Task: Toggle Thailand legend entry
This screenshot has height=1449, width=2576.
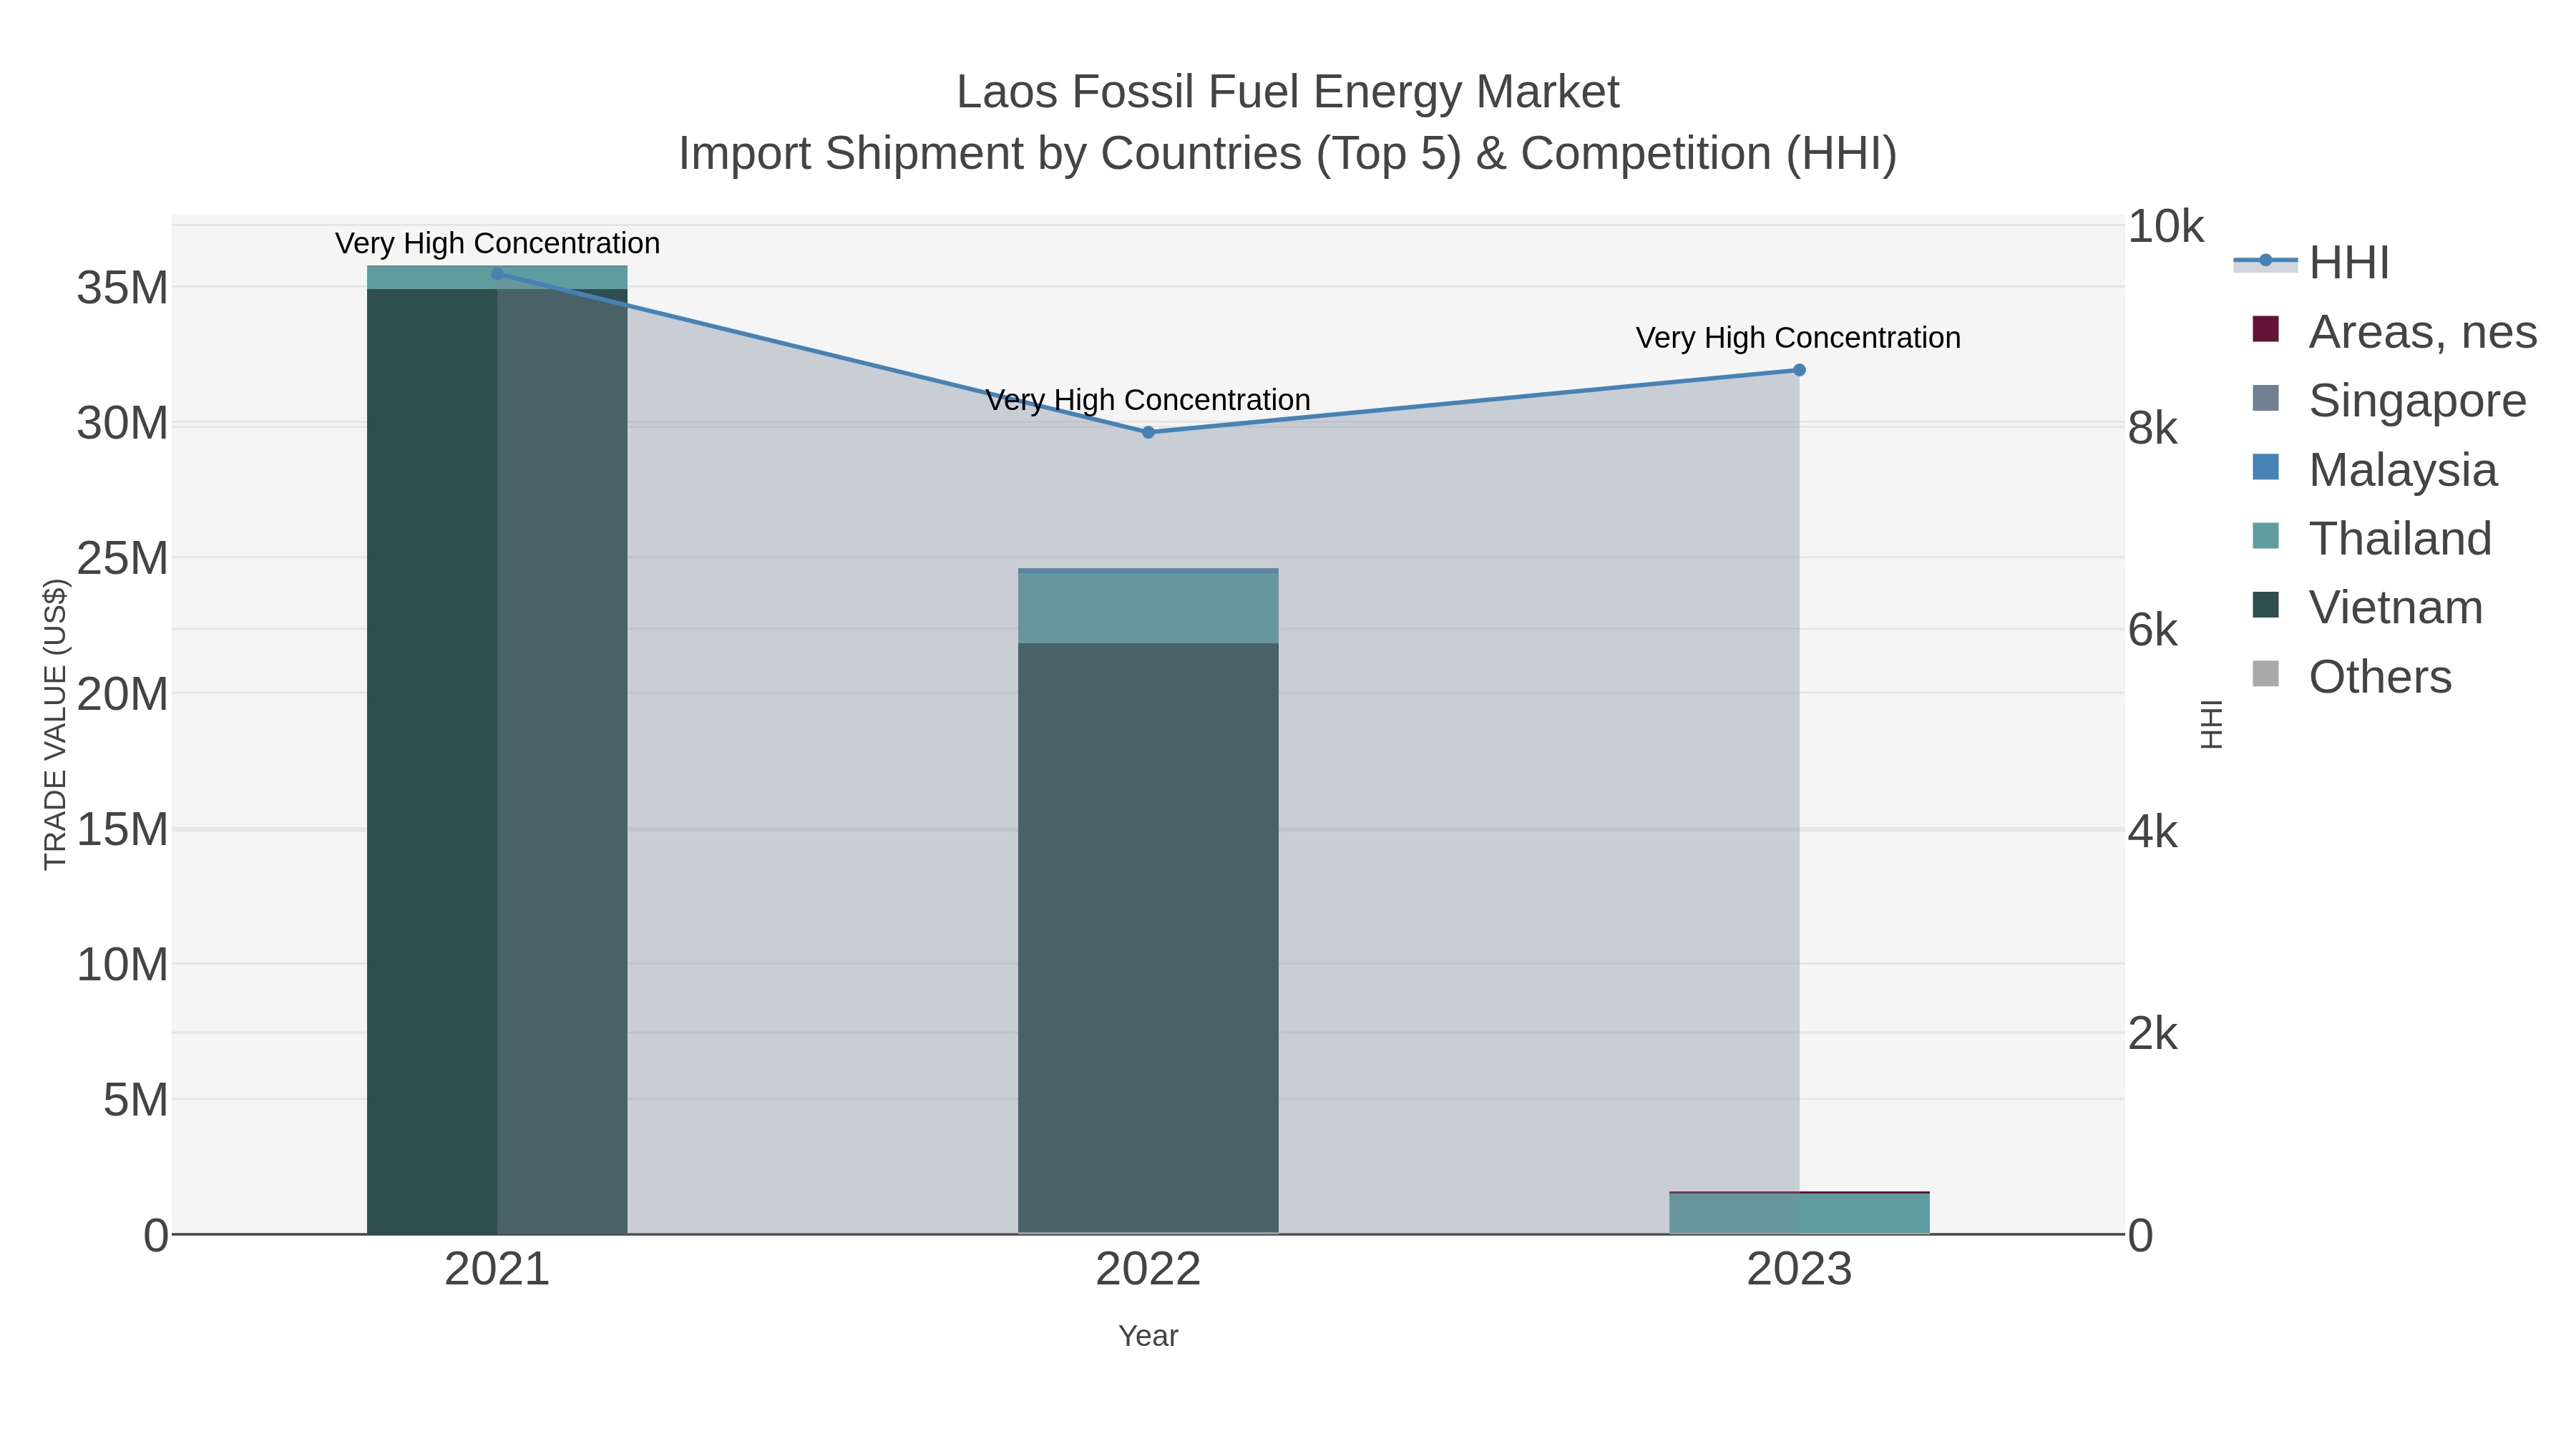Action: pyautogui.click(x=2371, y=538)
